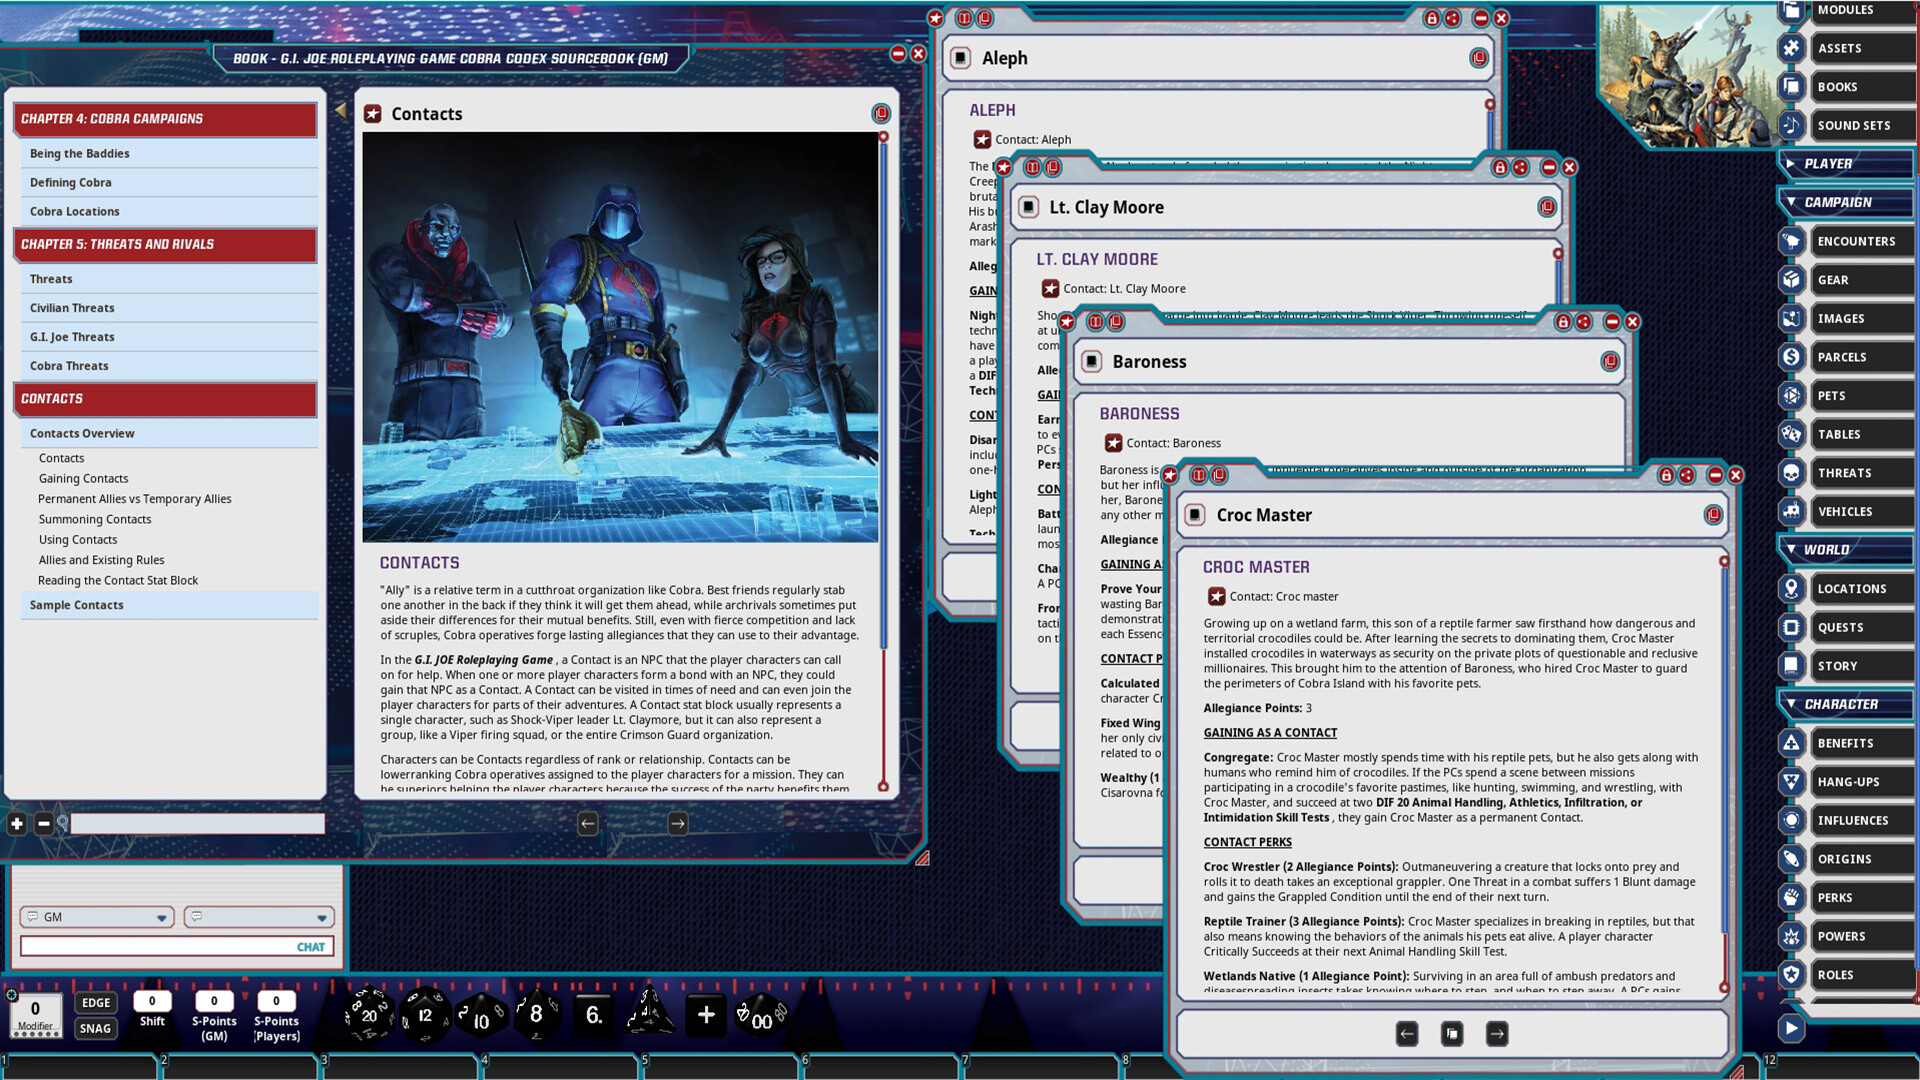1920x1080 pixels.
Task: Open the Vehicles panel icon
Action: 1789,511
